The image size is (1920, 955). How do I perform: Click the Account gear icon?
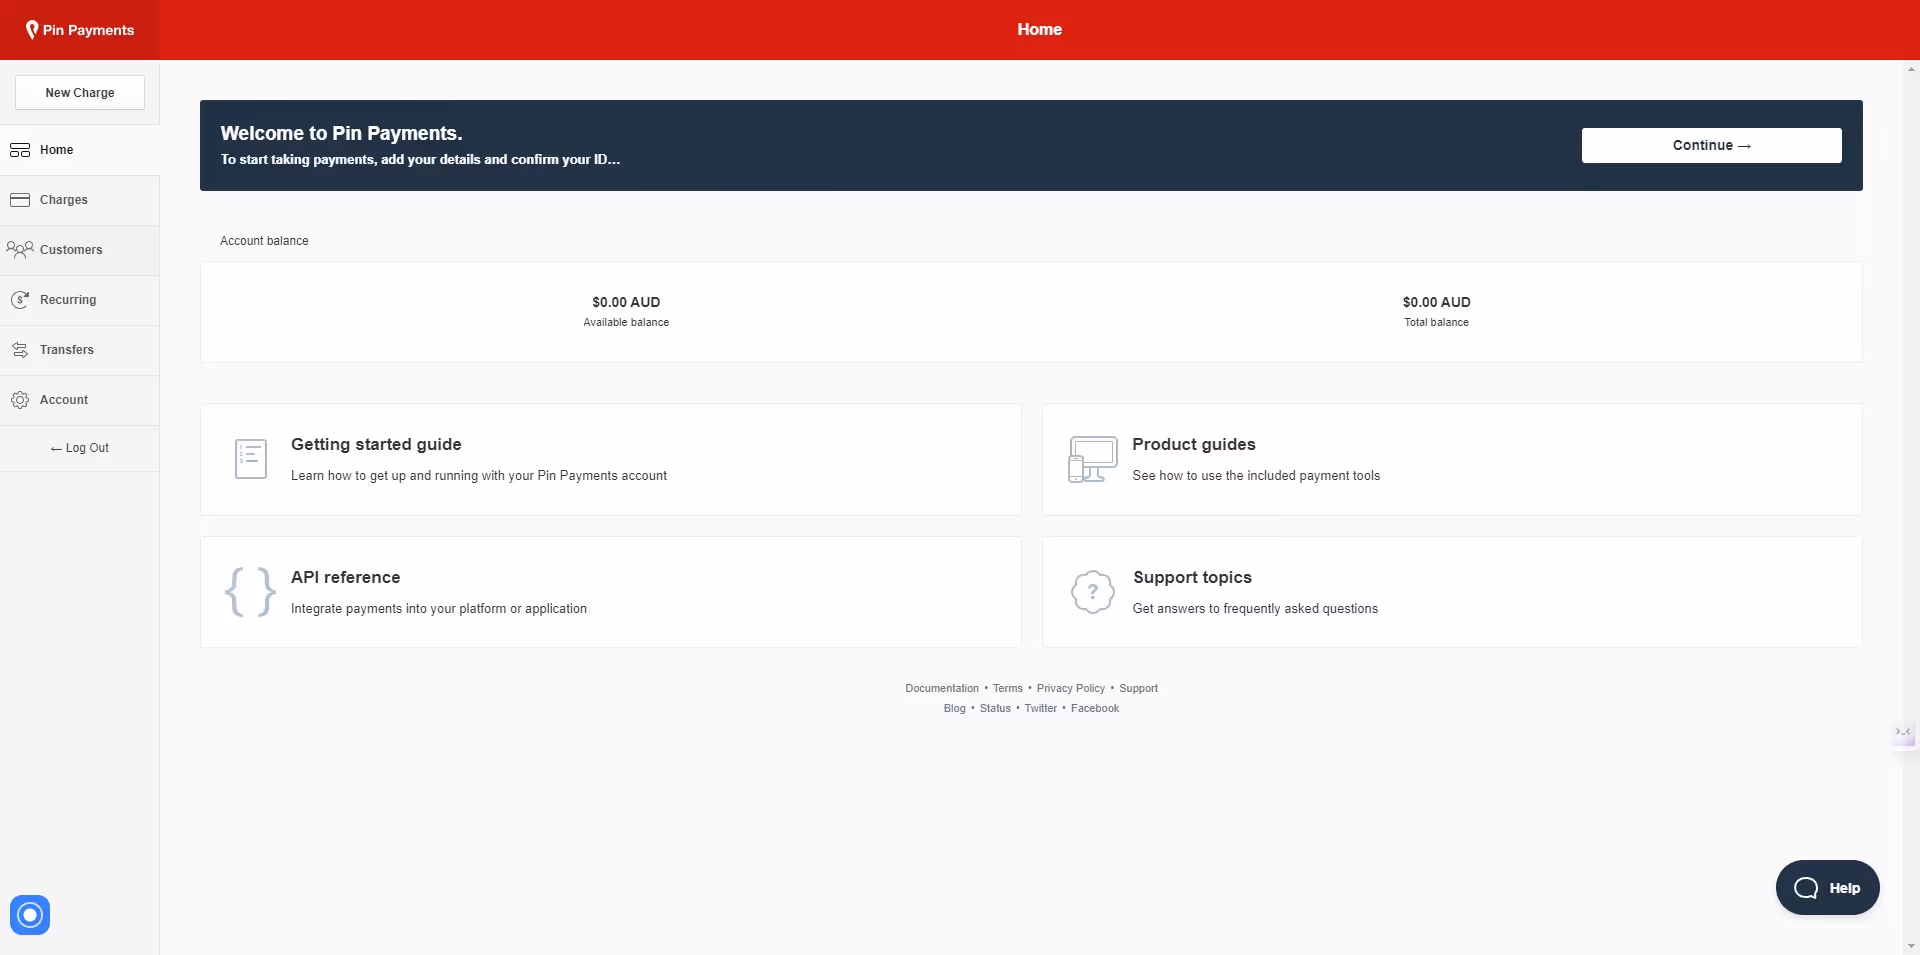pos(20,400)
